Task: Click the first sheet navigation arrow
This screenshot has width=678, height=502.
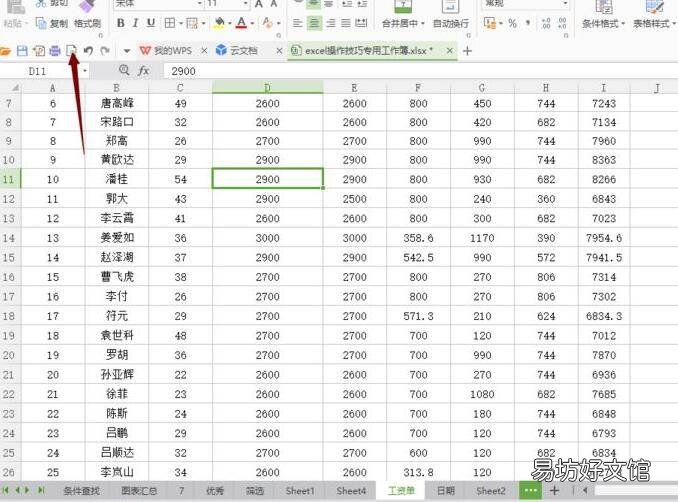Action: tap(6, 490)
